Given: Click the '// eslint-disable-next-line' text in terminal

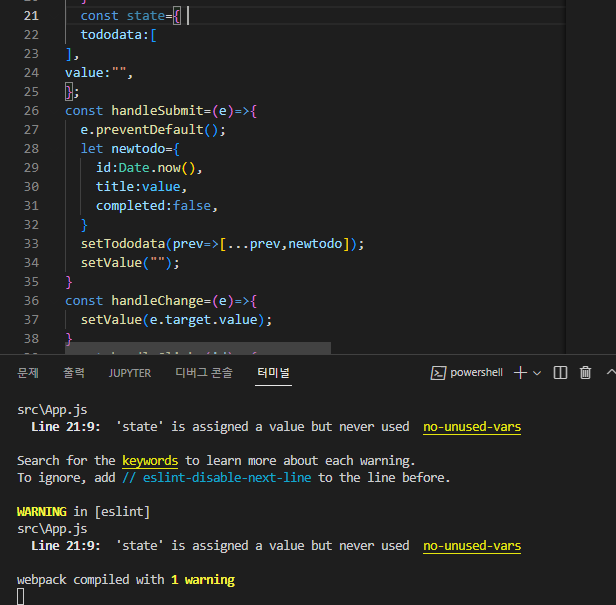Looking at the screenshot, I should pos(217,478).
